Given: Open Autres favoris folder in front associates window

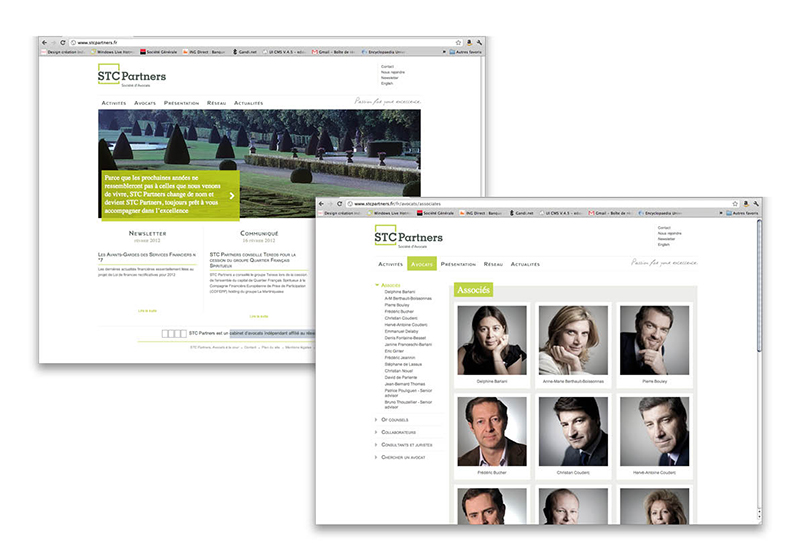Looking at the screenshot, I should tap(742, 213).
